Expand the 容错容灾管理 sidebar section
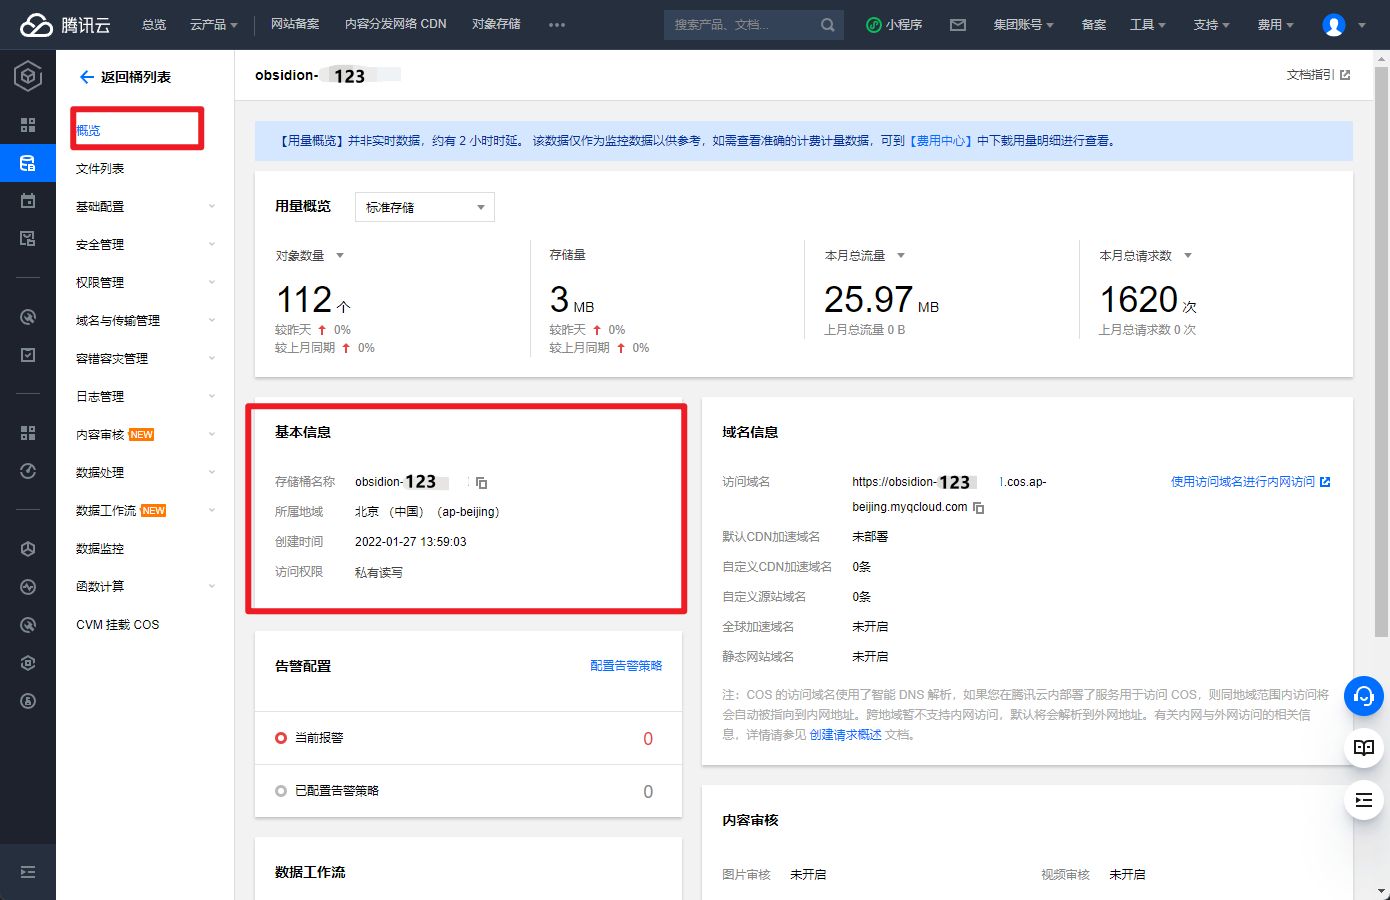1390x900 pixels. [145, 359]
